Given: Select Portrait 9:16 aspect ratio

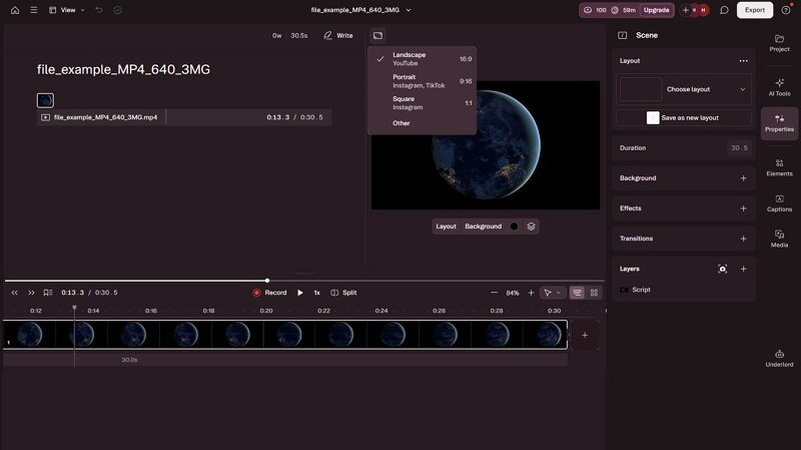Looking at the screenshot, I should tap(422, 81).
